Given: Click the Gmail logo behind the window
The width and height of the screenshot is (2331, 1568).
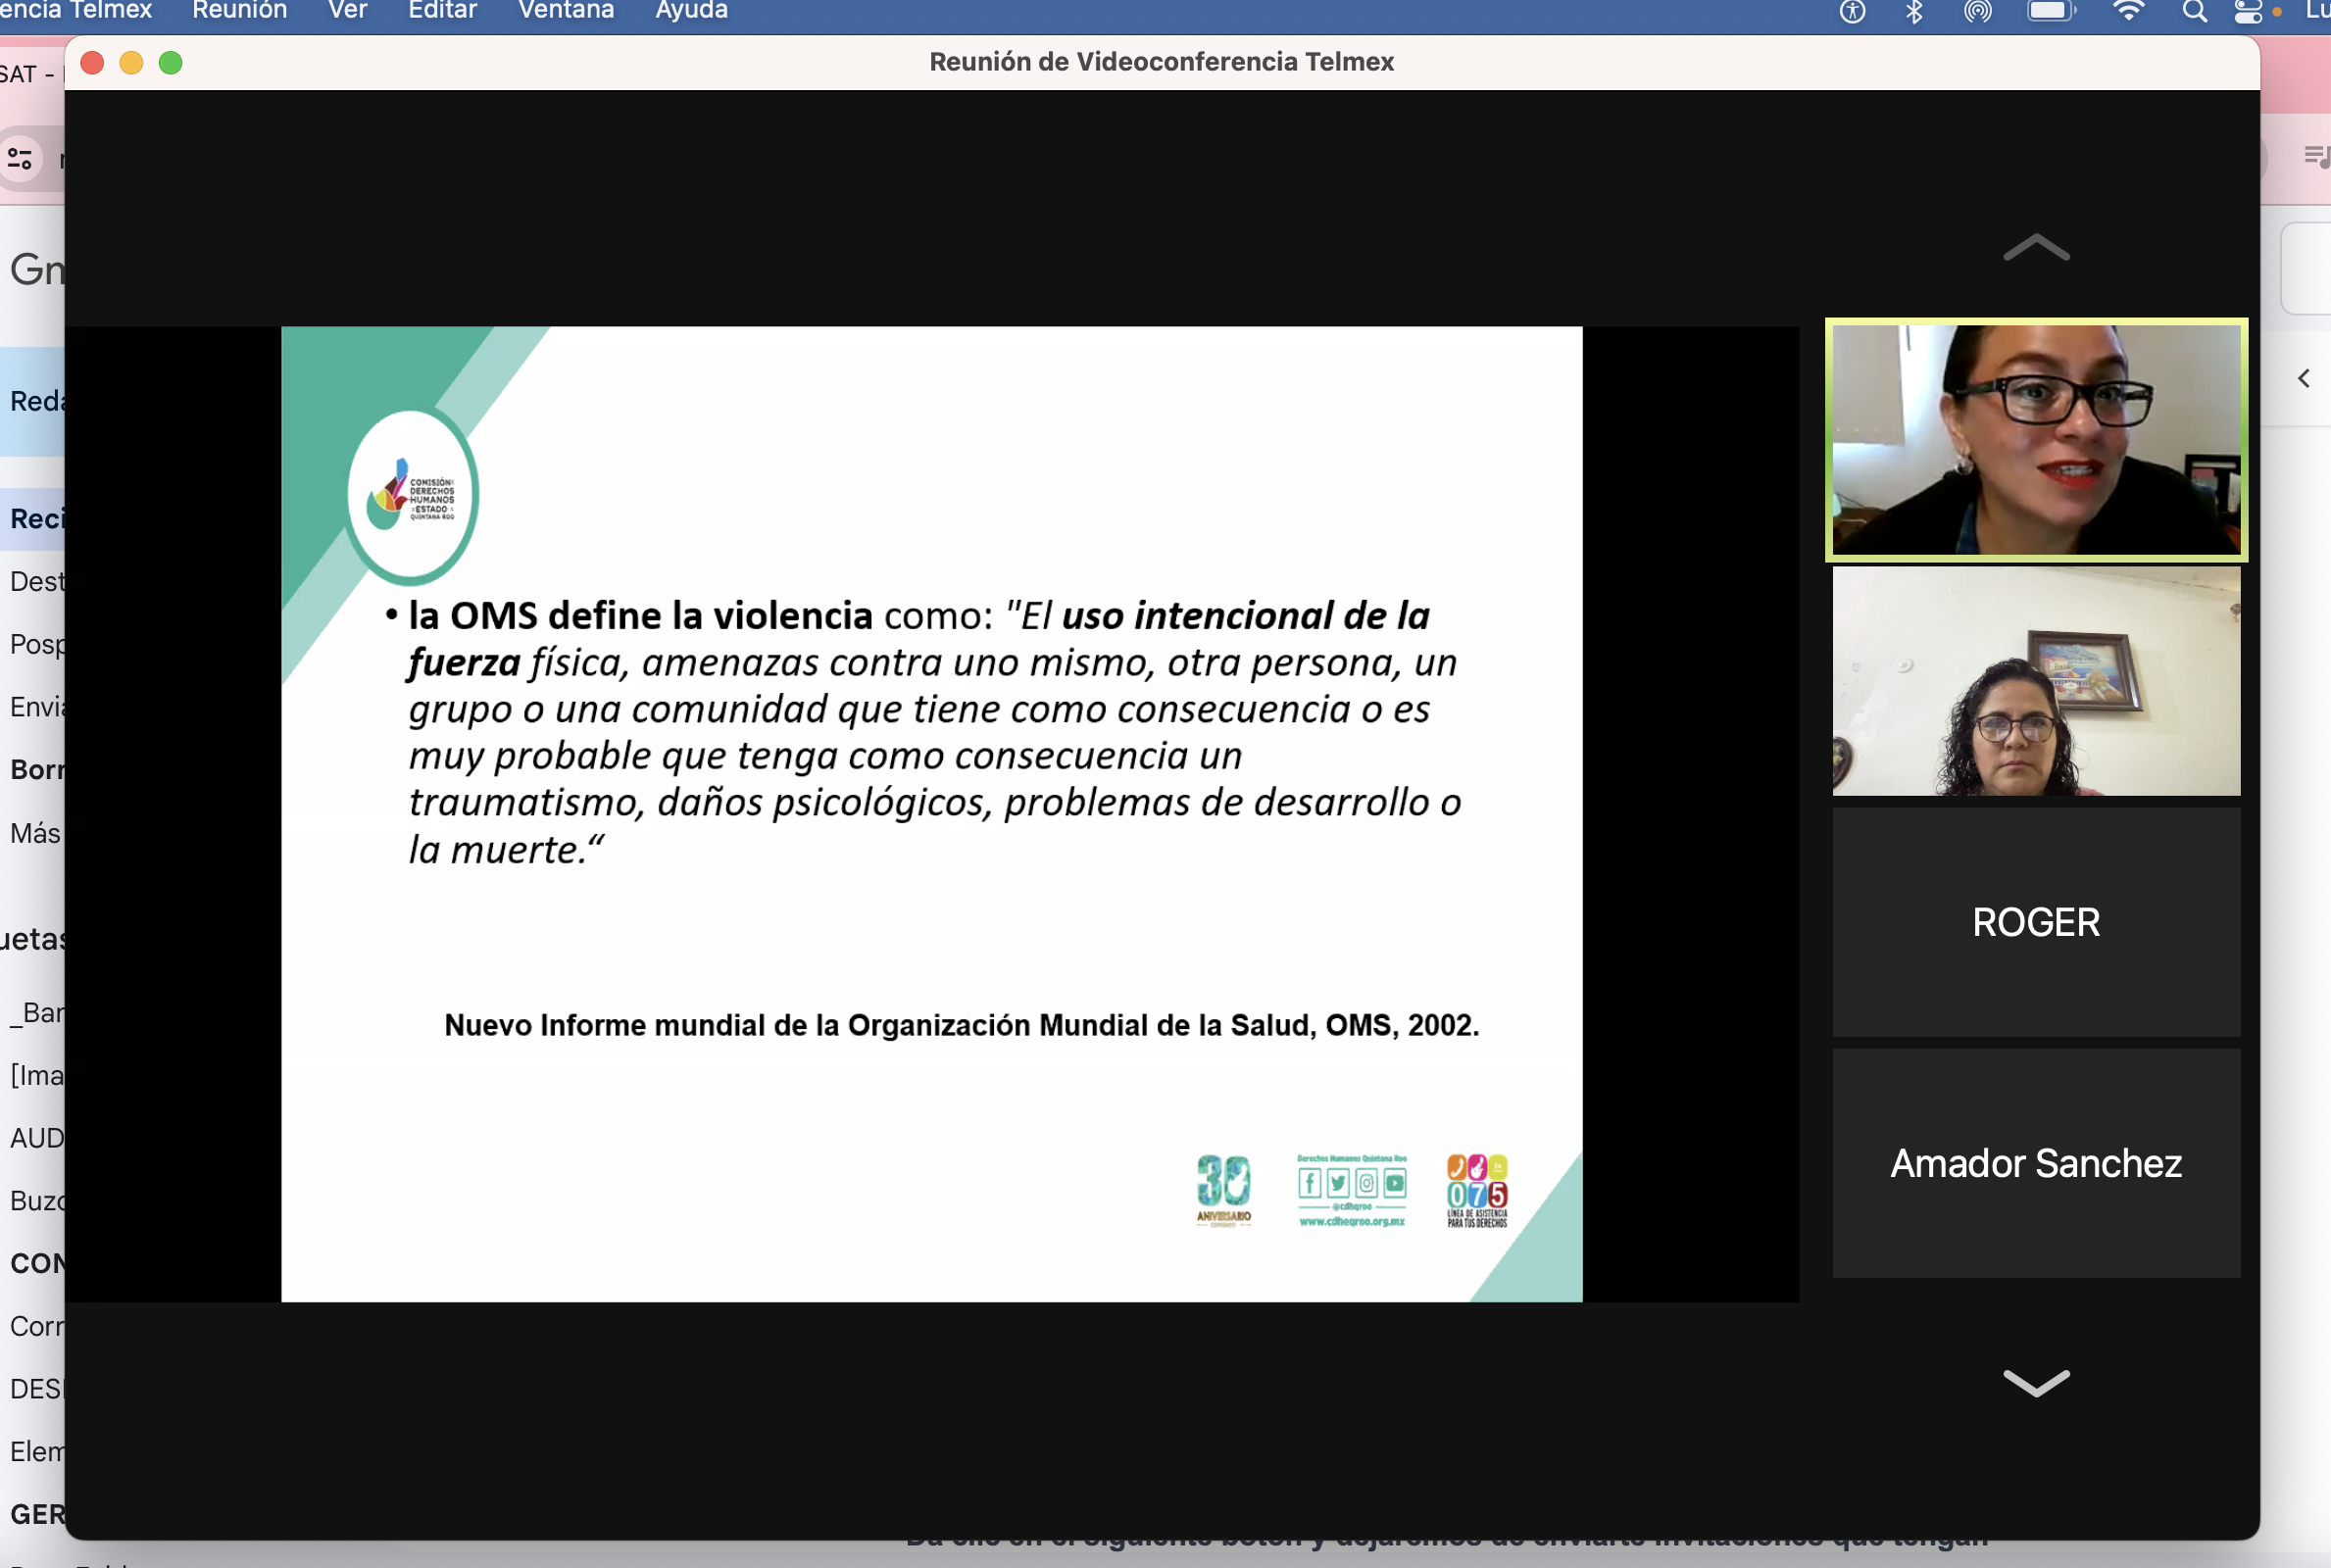Looking at the screenshot, I should 36,270.
